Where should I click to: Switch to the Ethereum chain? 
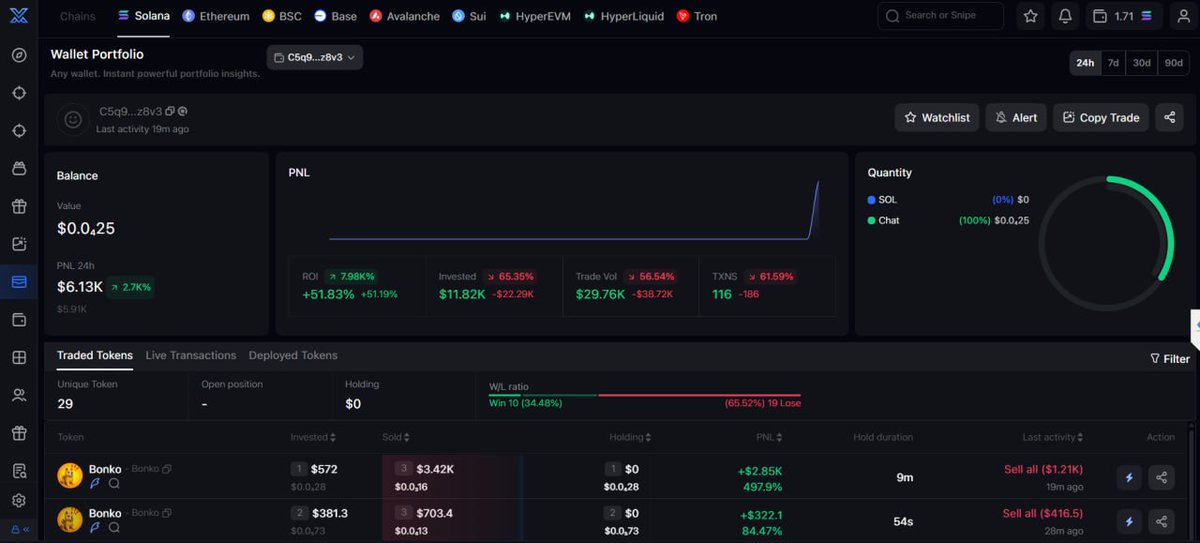pyautogui.click(x=216, y=16)
